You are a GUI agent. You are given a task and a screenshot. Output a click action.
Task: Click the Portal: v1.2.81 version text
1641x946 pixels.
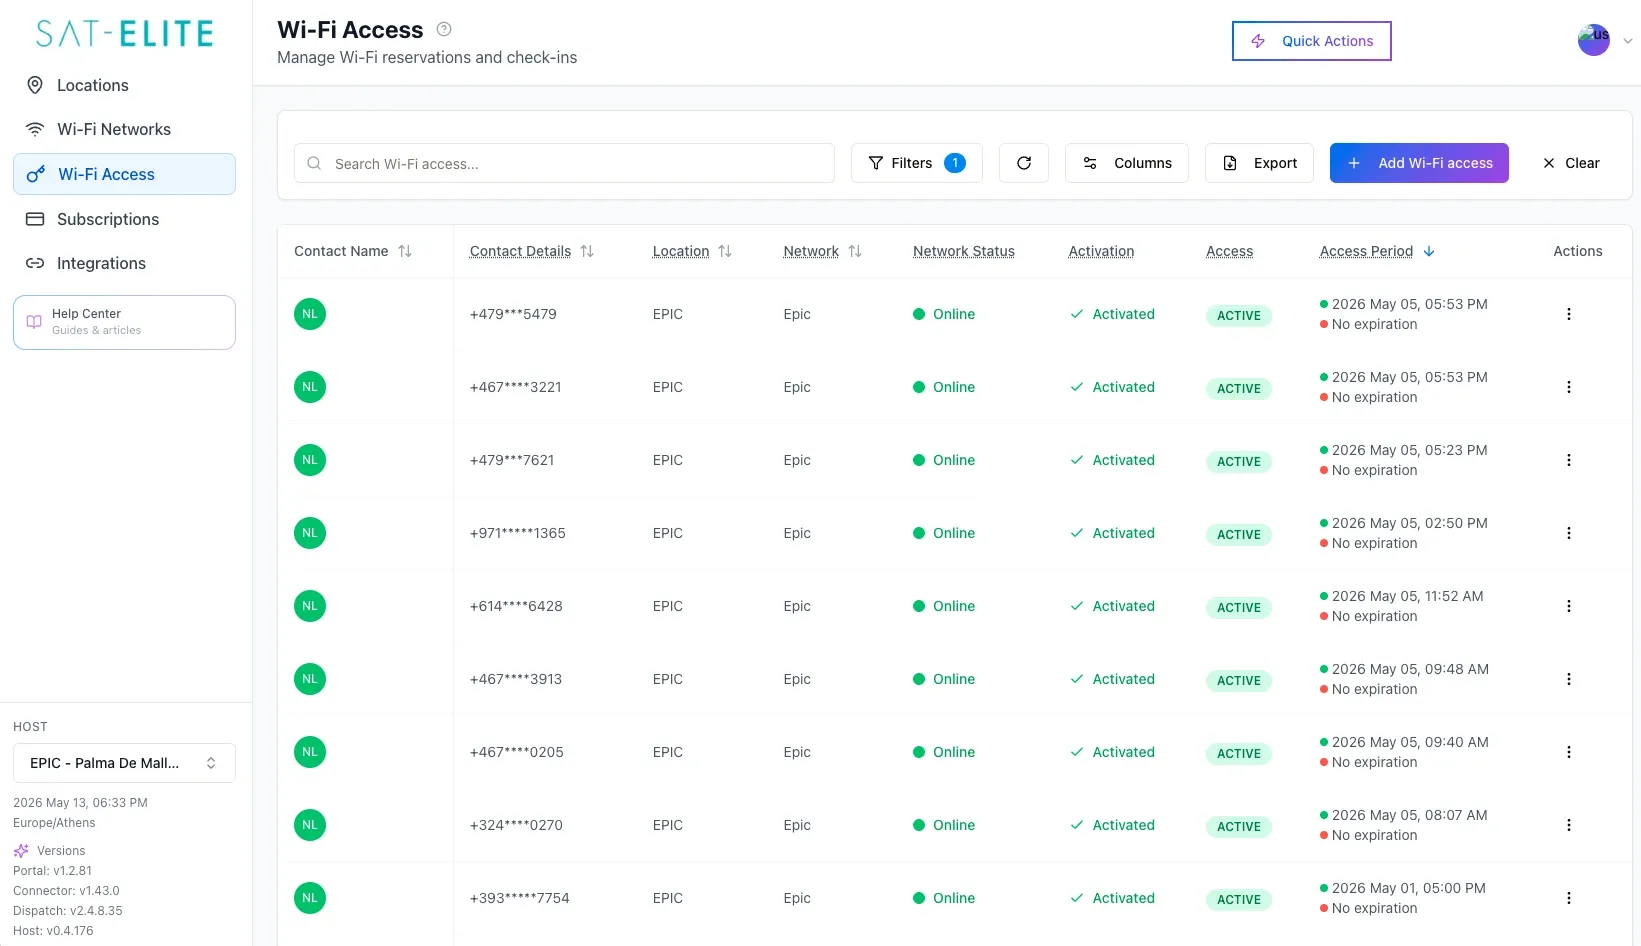pos(52,871)
